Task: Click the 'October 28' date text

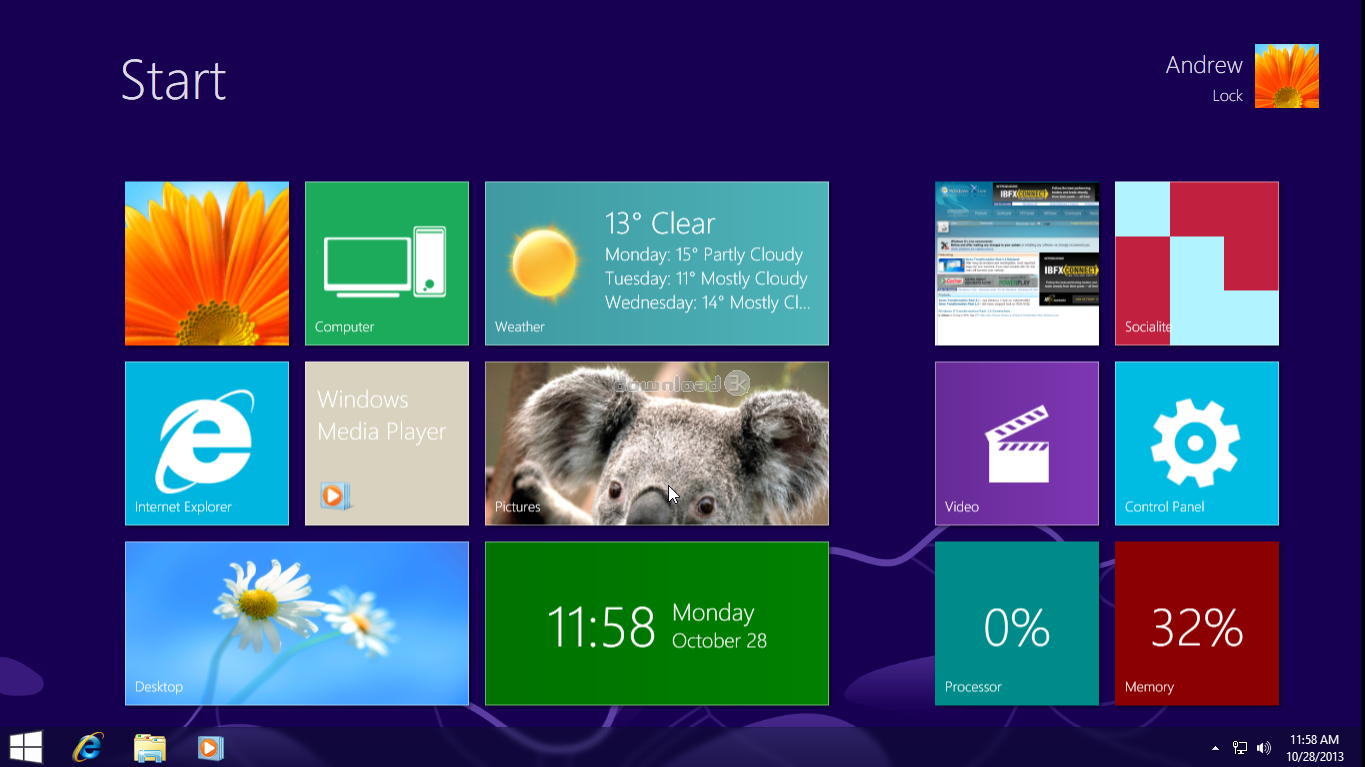Action: click(x=719, y=641)
